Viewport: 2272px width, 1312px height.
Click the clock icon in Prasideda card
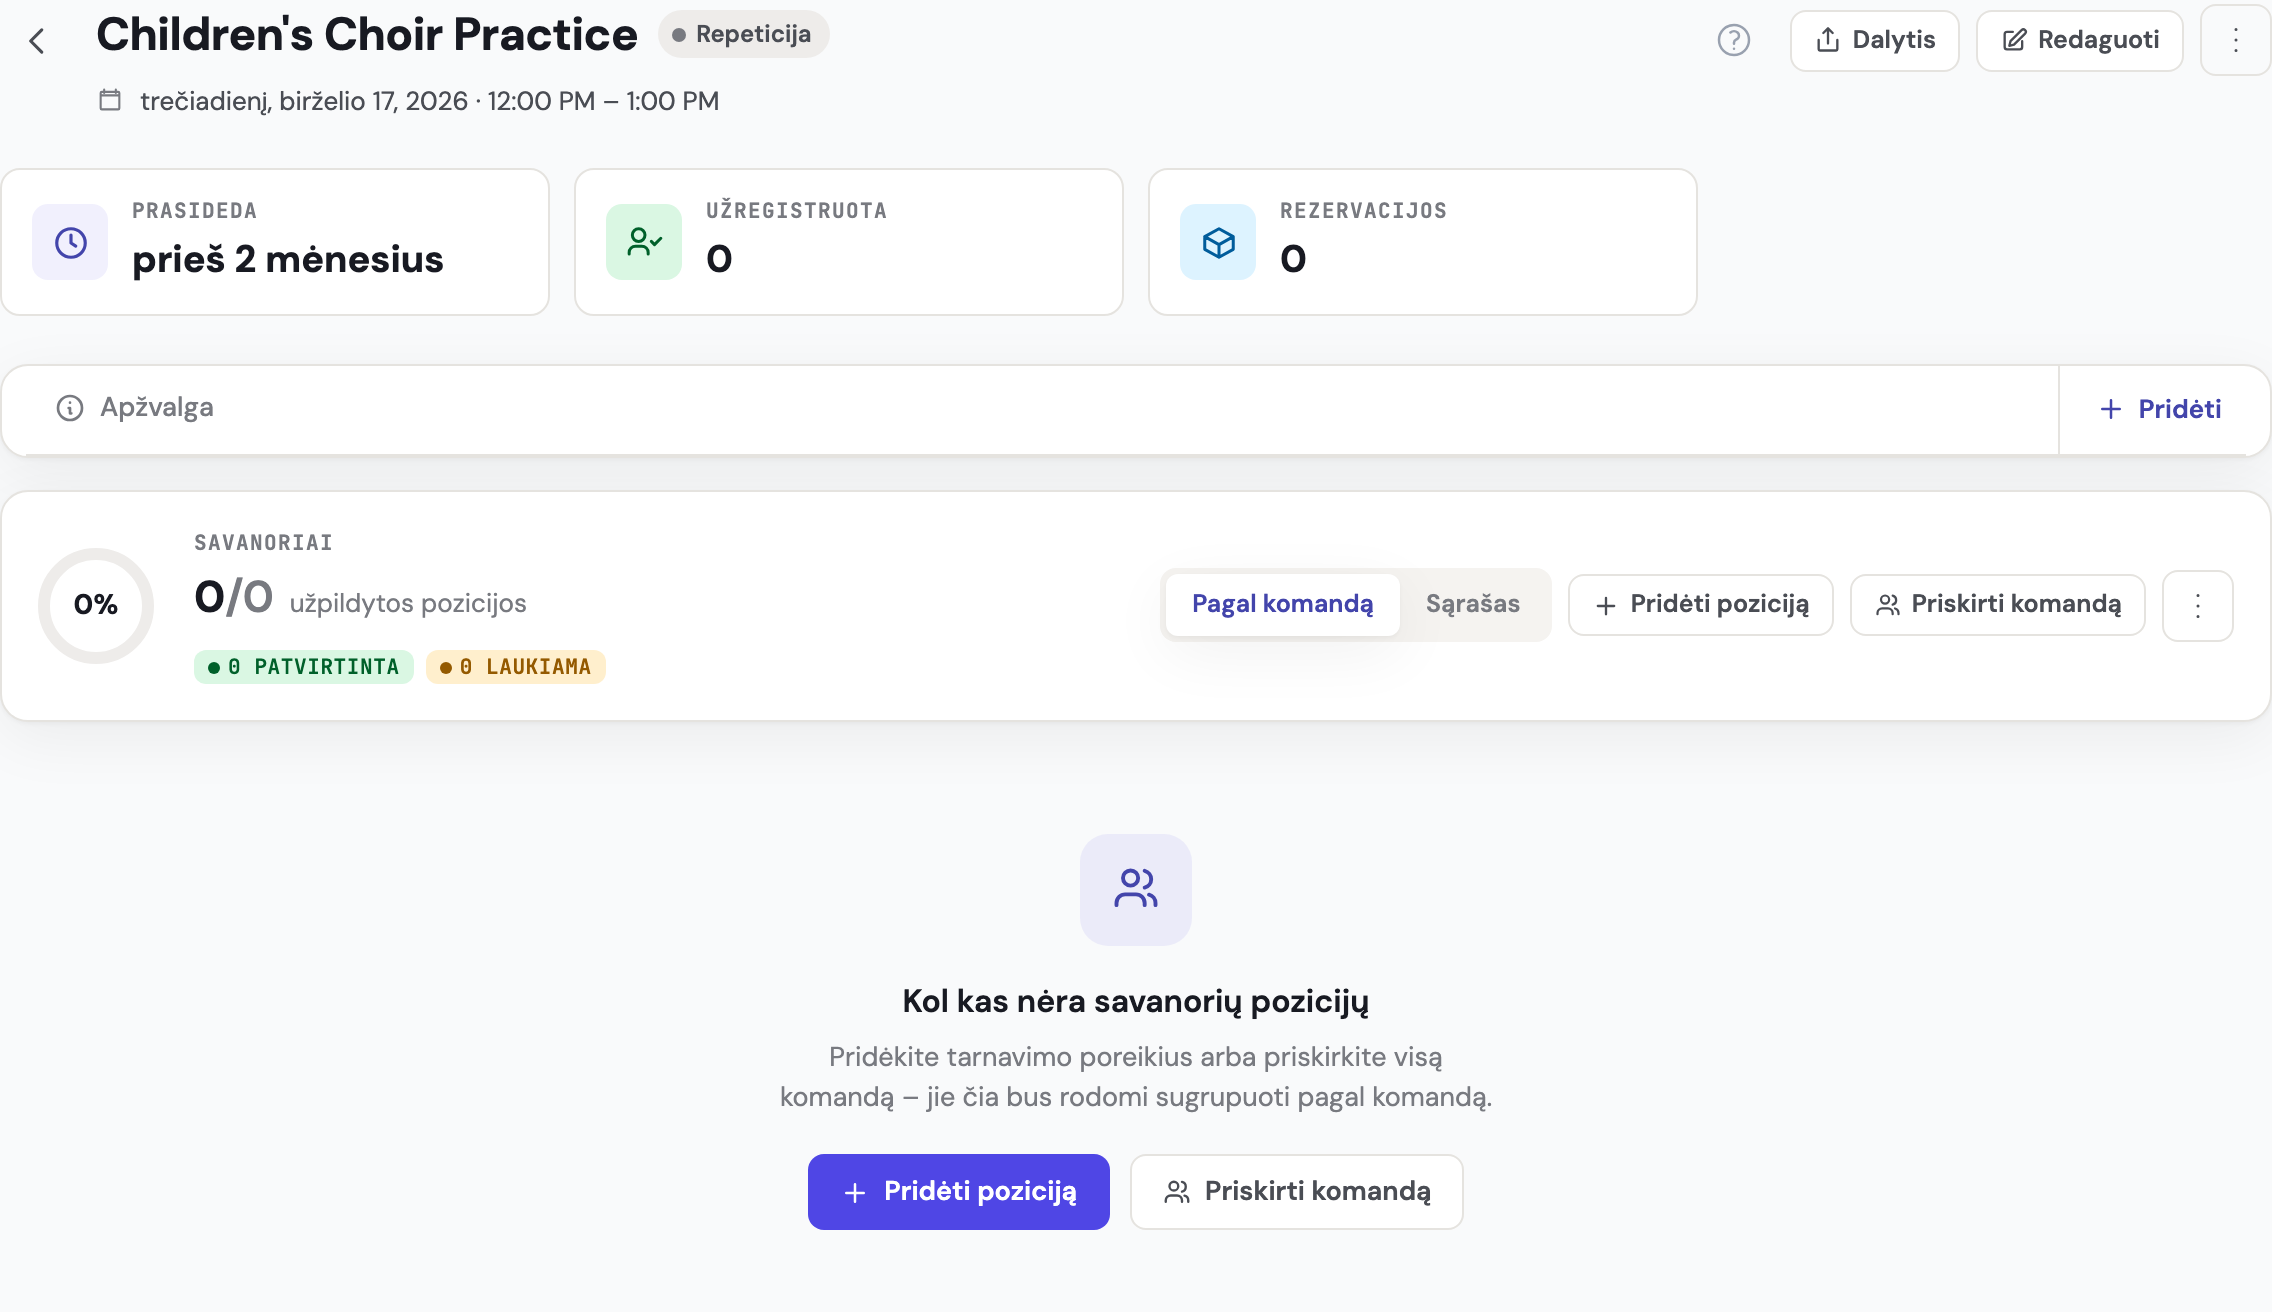[70, 242]
